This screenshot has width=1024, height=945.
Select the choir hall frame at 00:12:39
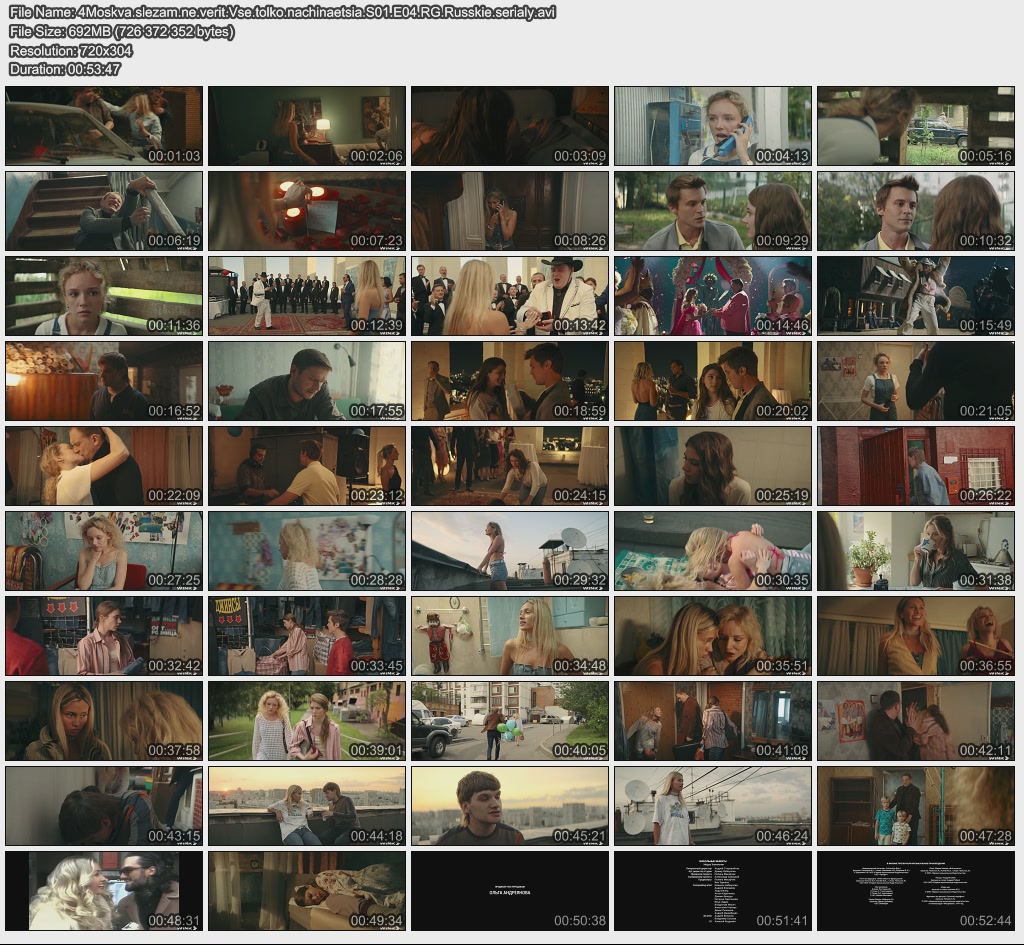(307, 296)
